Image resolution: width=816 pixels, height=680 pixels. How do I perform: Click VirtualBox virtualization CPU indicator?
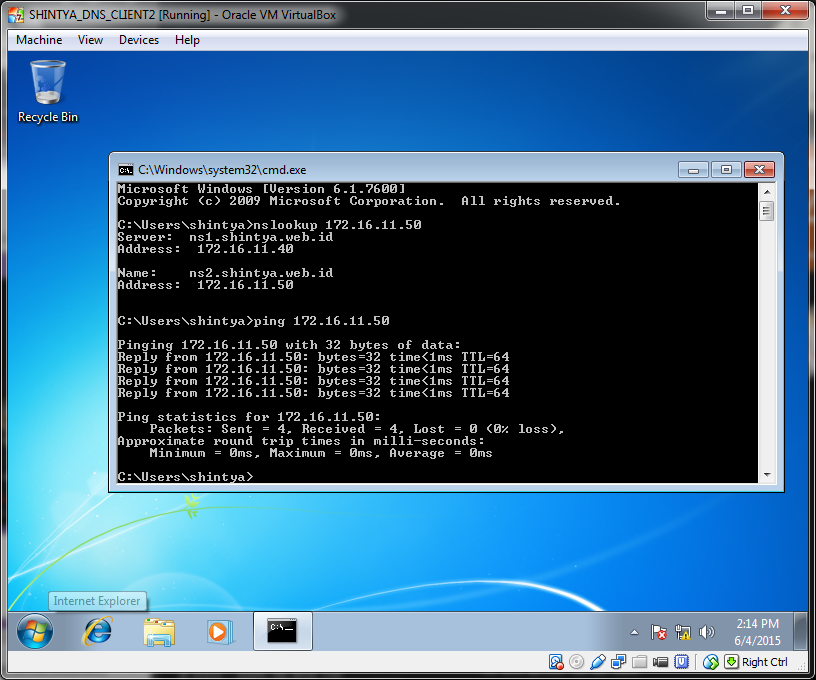click(x=681, y=662)
